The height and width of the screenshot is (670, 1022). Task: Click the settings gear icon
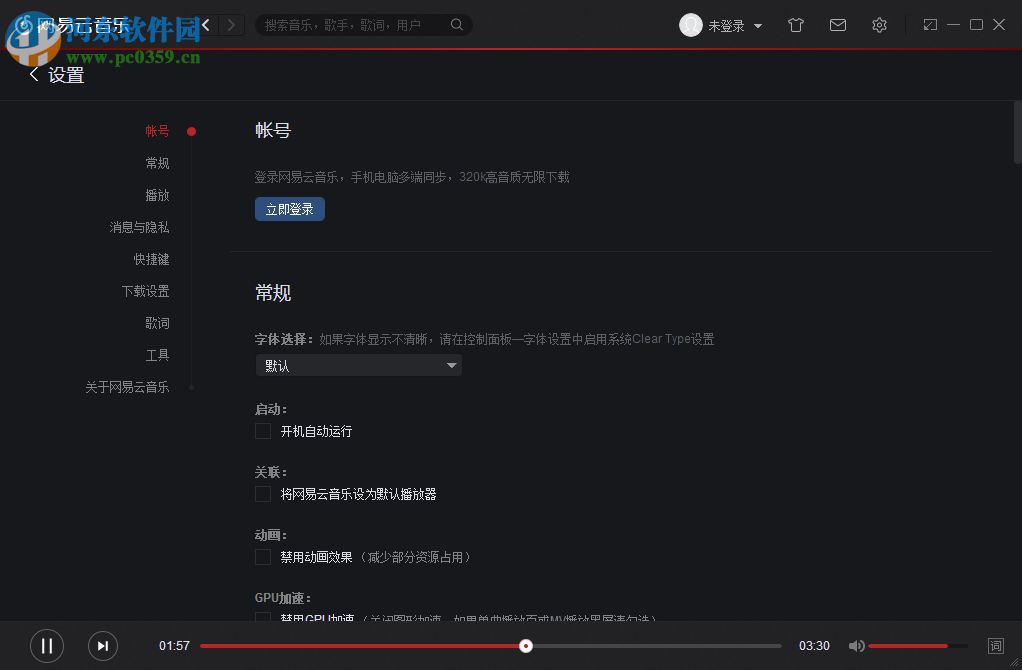click(x=879, y=24)
